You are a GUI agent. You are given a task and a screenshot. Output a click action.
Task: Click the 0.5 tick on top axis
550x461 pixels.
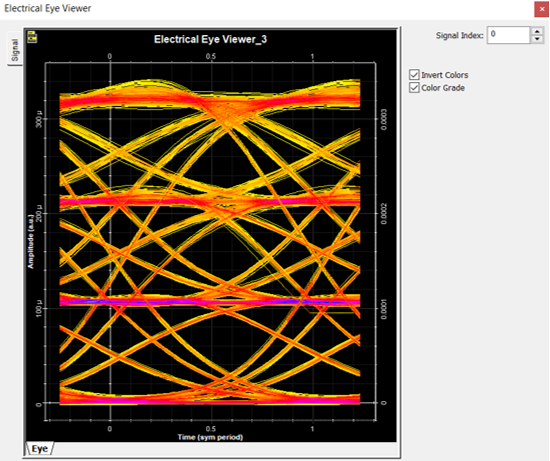pos(211,56)
